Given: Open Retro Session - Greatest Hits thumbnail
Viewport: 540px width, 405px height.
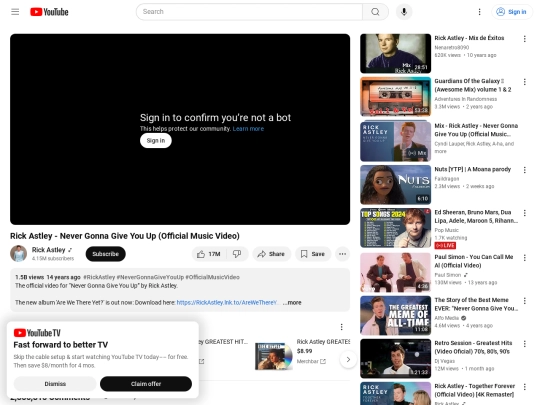Looking at the screenshot, I should (x=395, y=359).
